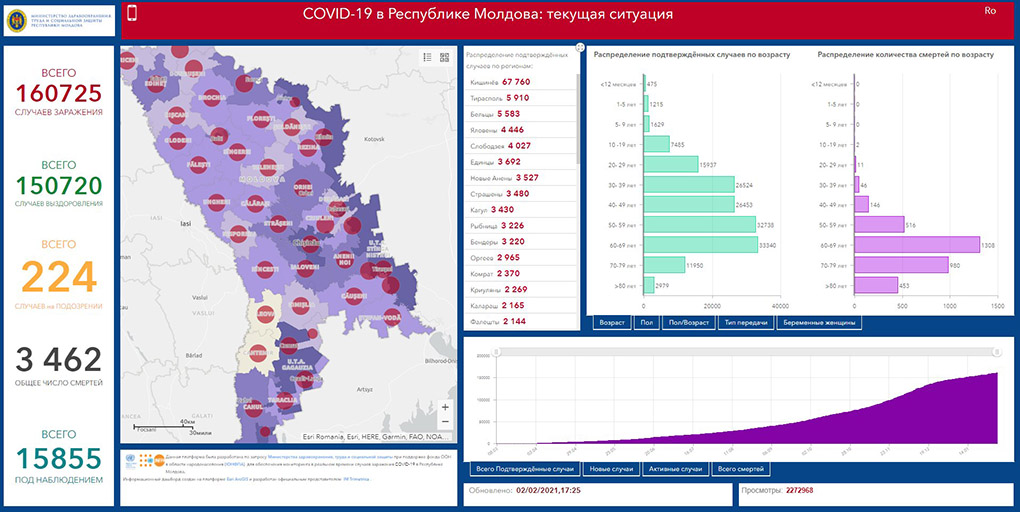Screen dimensions: 1020x512
Task: Switch language to Ro
Action: 990,11
